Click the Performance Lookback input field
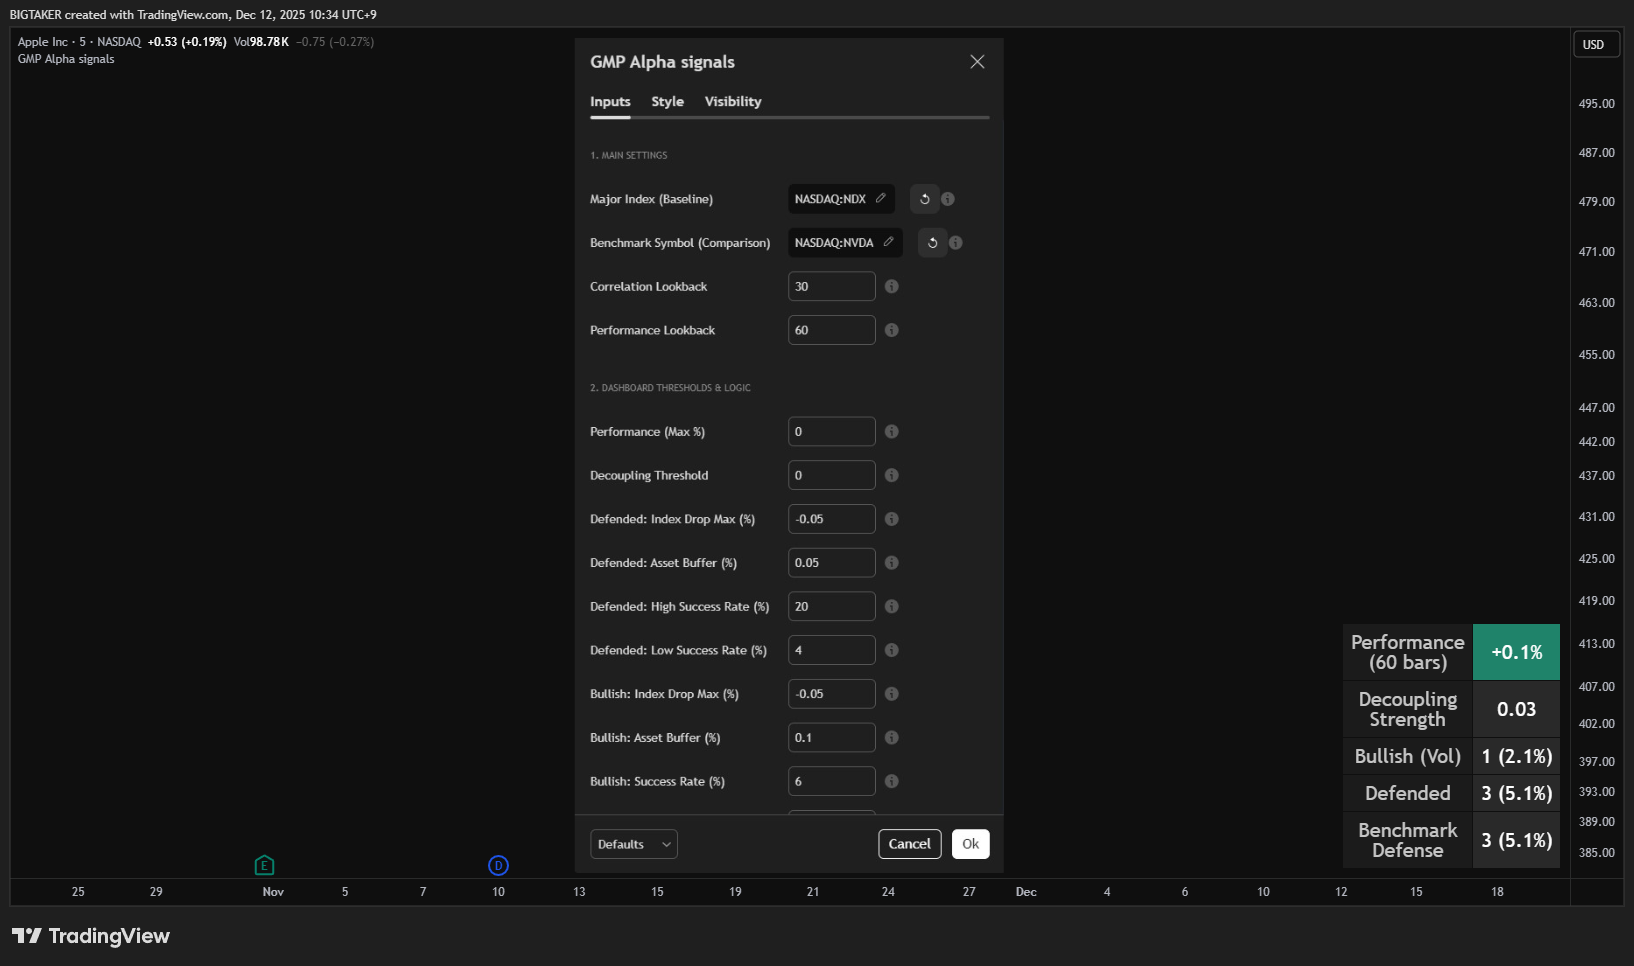 coord(832,330)
